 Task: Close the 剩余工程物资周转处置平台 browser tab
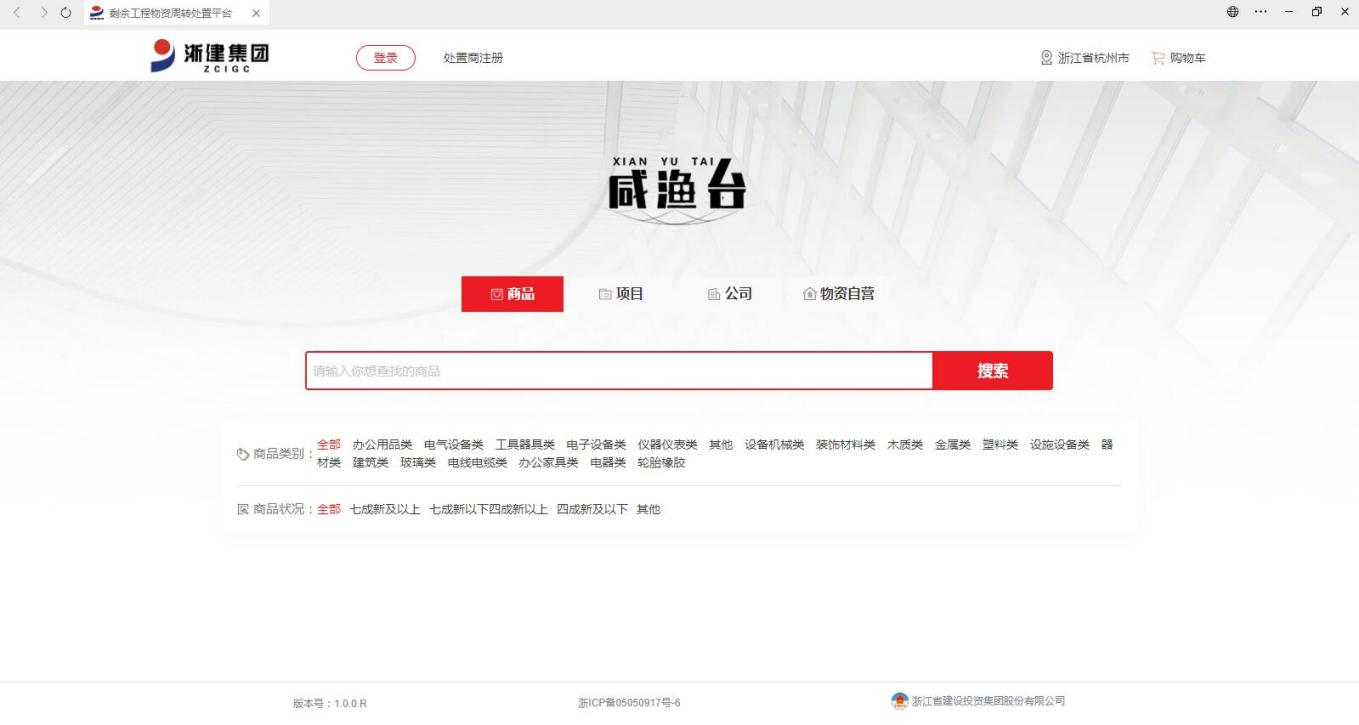click(x=256, y=13)
